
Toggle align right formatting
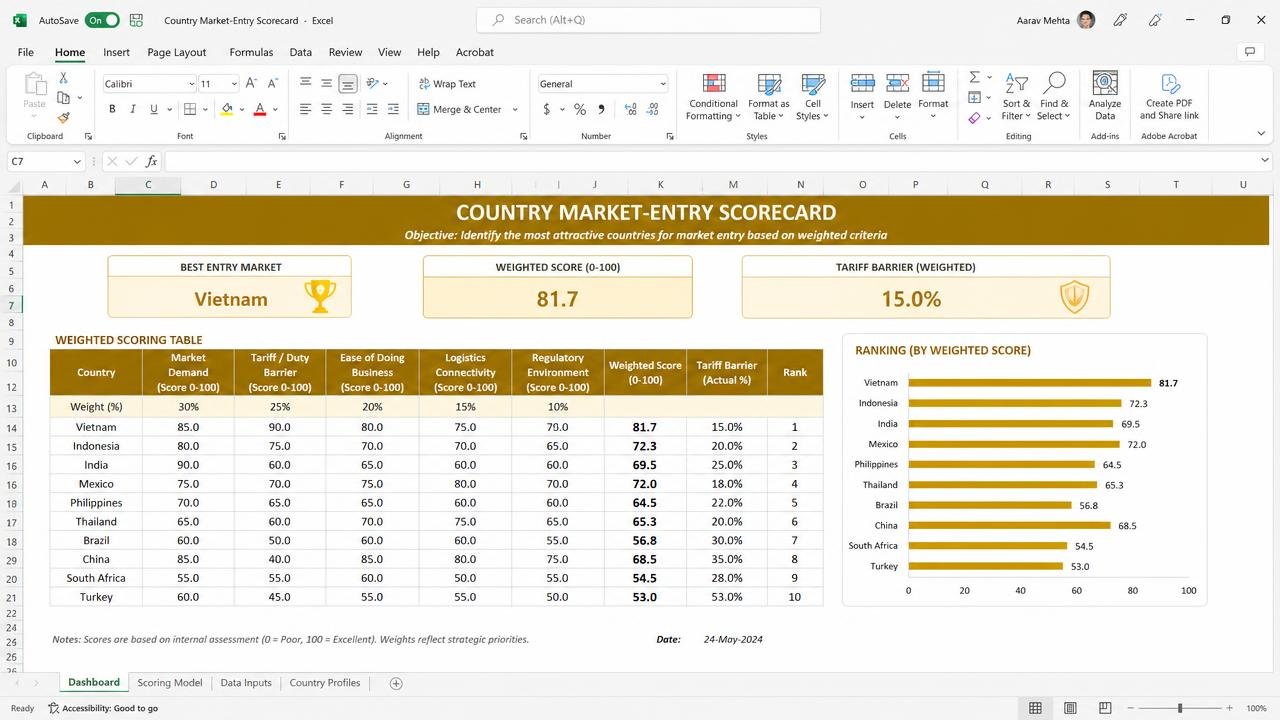(x=347, y=109)
